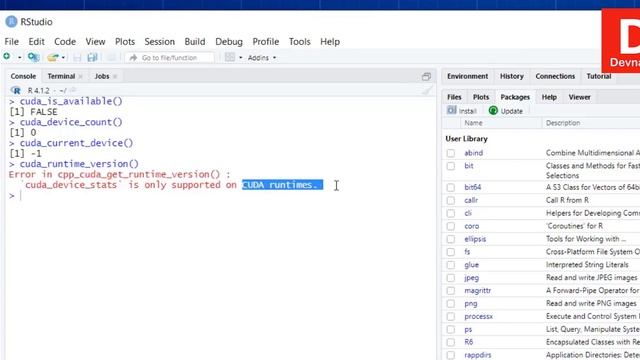The width and height of the screenshot is (640, 360).
Task: Click the Print document icon
Action: pyautogui.click(x=111, y=58)
